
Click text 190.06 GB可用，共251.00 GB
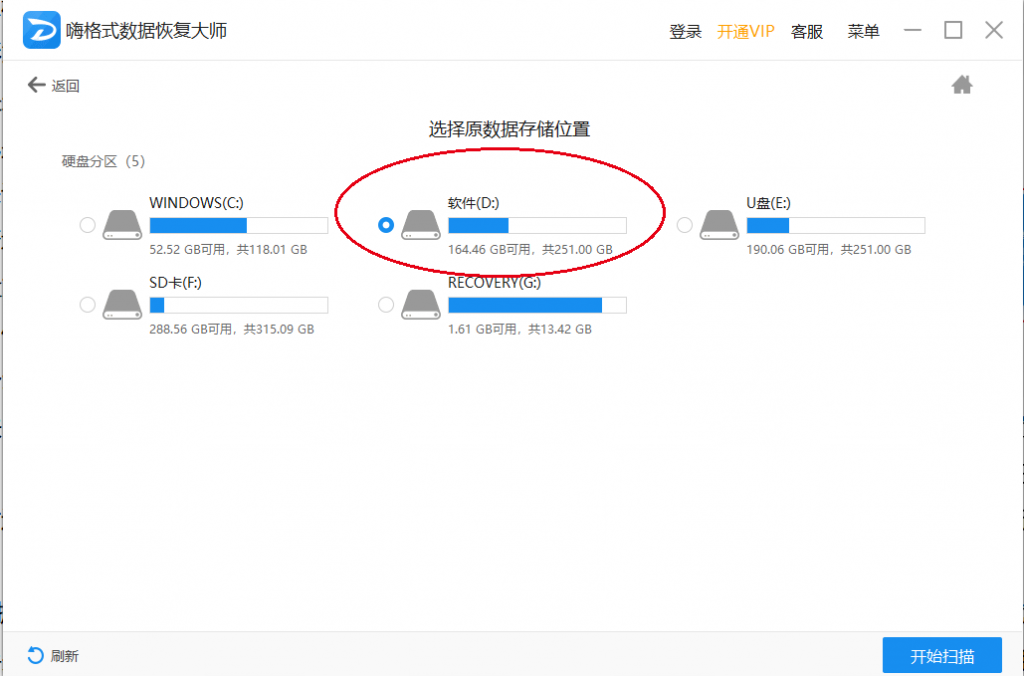829,249
